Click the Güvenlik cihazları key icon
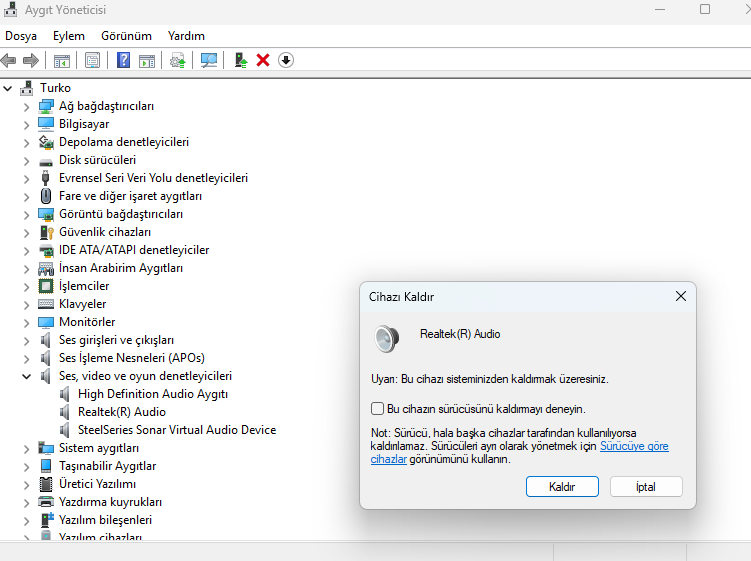Screen dimensions: 751x561 pos(46,232)
